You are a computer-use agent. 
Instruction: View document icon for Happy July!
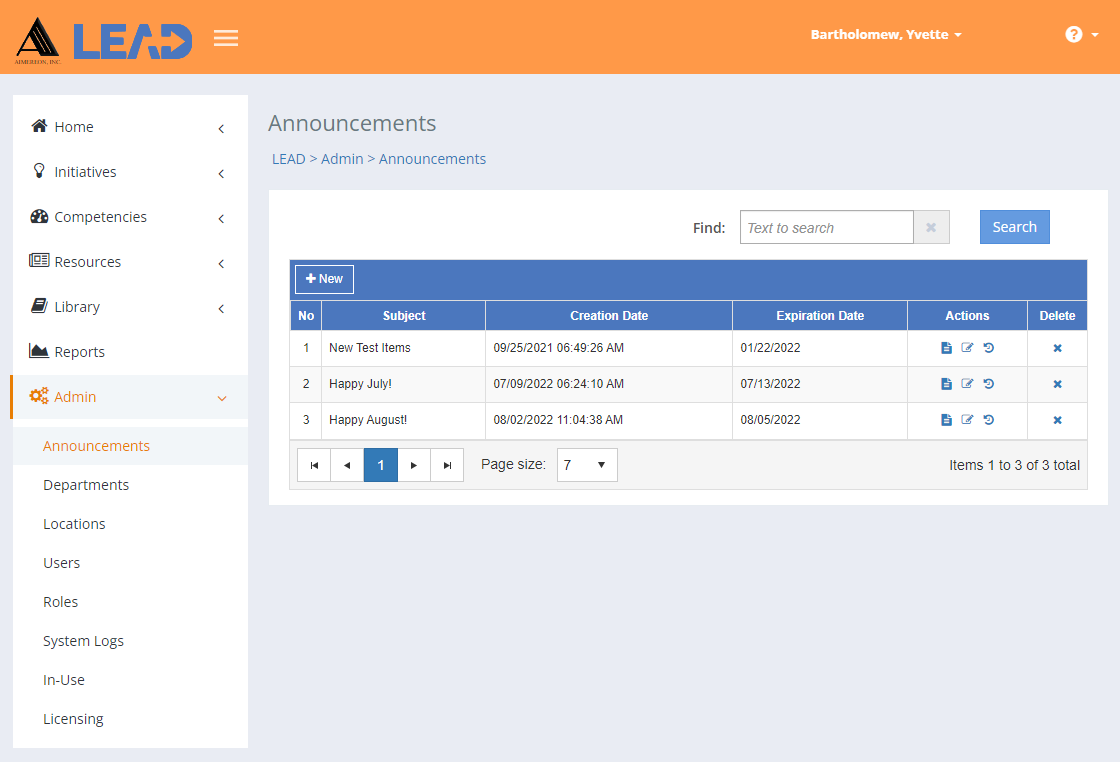946,383
